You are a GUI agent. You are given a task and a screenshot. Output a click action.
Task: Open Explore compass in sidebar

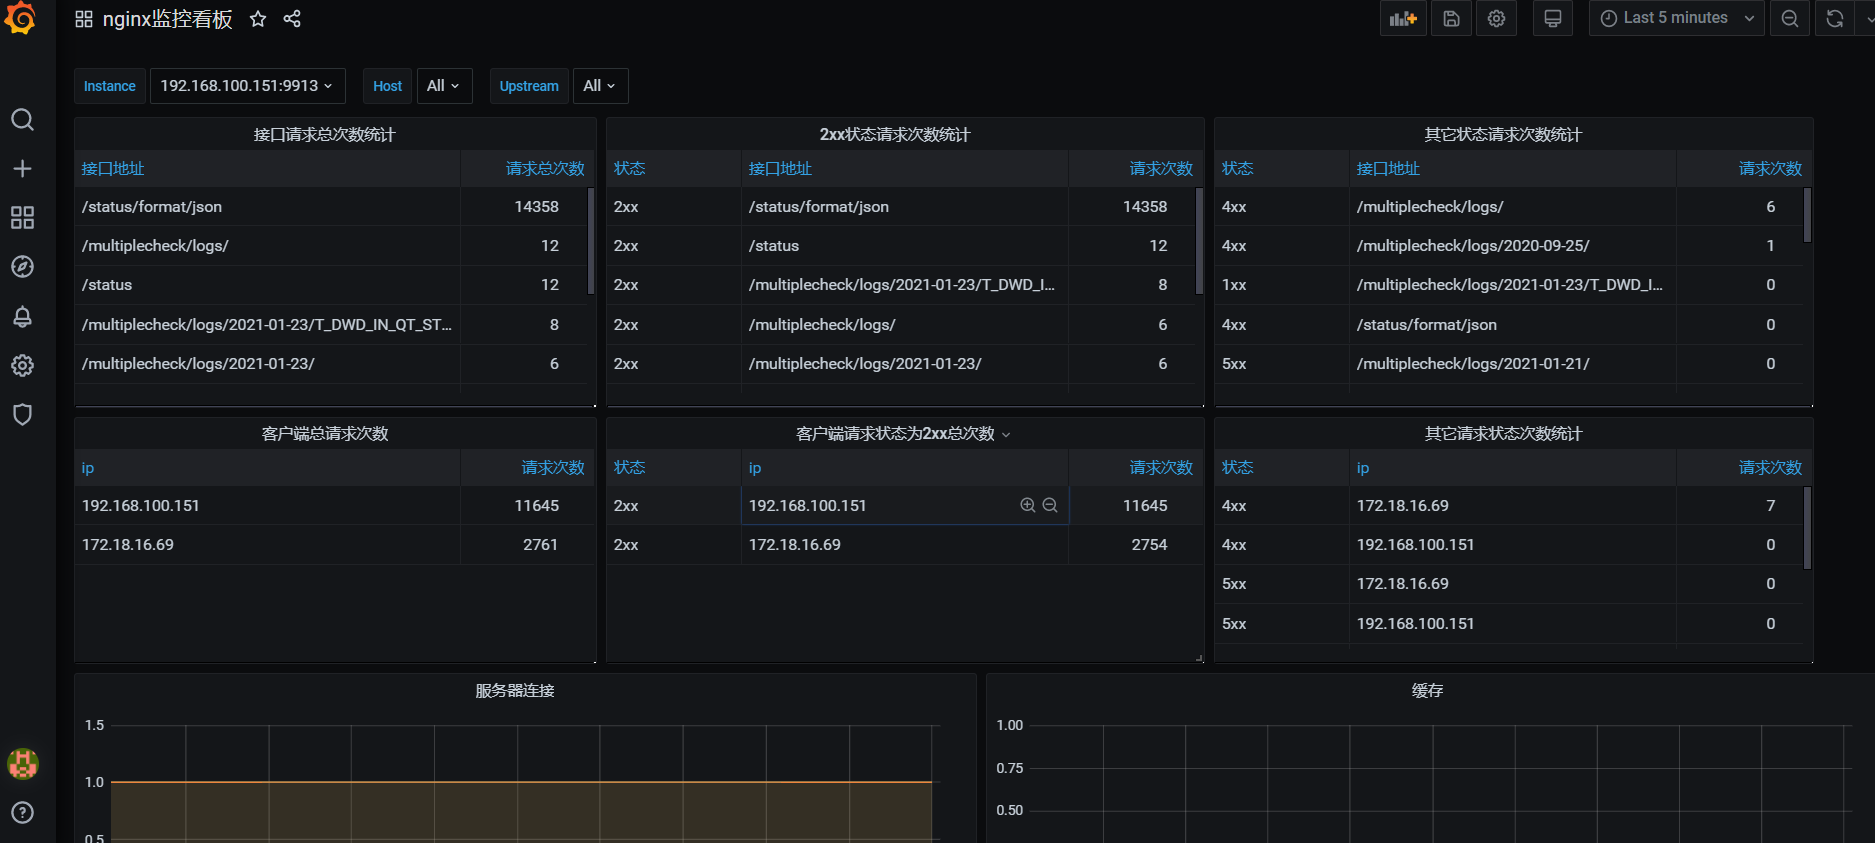[x=22, y=267]
